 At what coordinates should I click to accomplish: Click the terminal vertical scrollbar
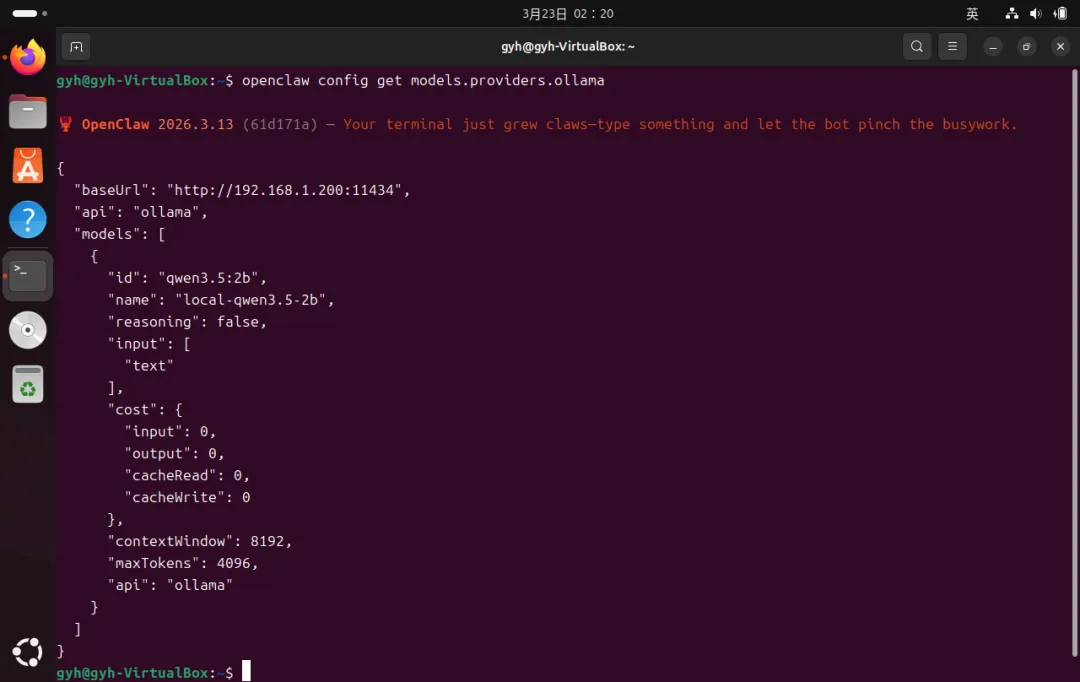(1074, 362)
